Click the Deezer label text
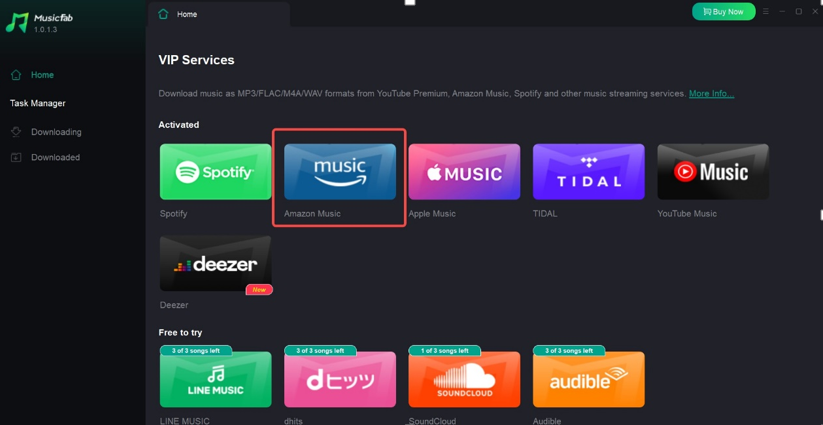The width and height of the screenshot is (823, 425). (x=174, y=305)
